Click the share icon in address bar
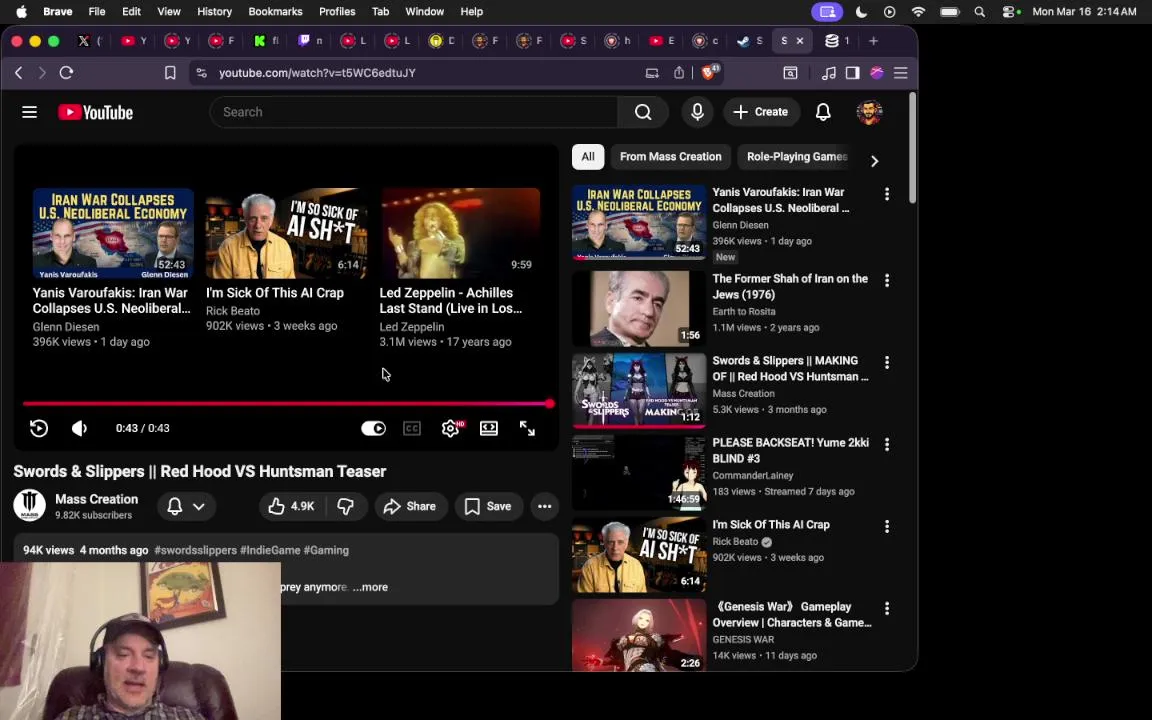This screenshot has height=720, width=1152. pos(679,72)
